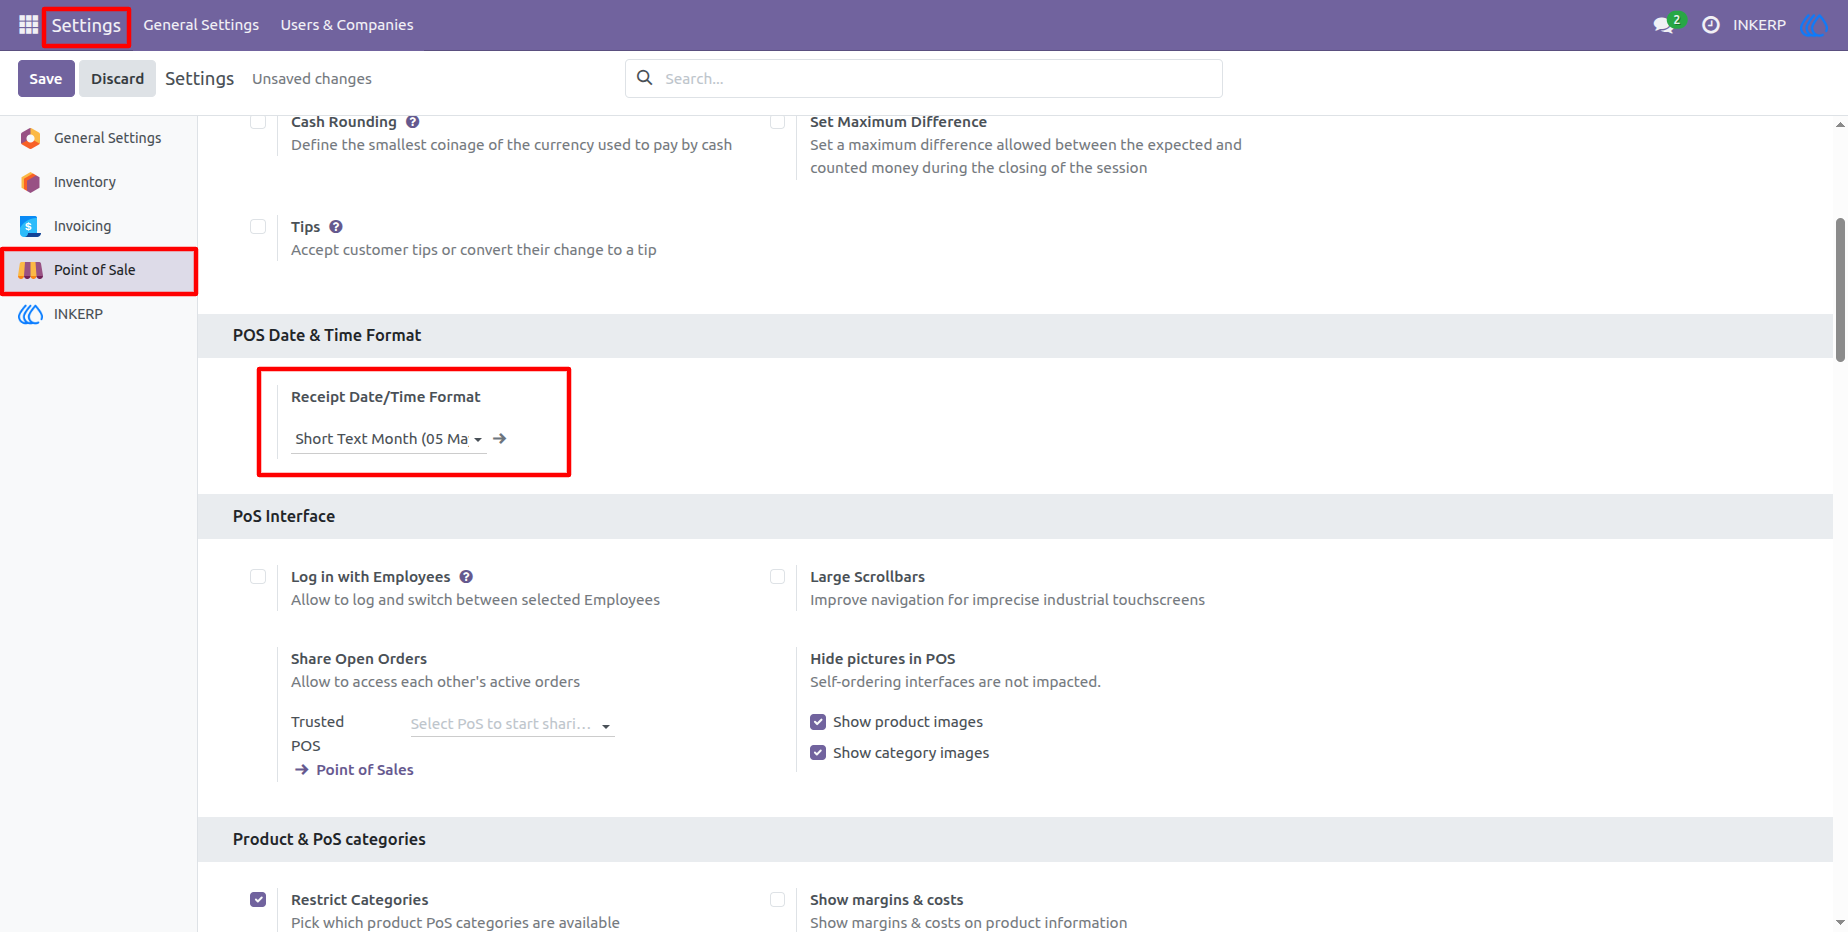Open the Users & Companies menu
Screen dimensions: 1848x932
(x=347, y=25)
